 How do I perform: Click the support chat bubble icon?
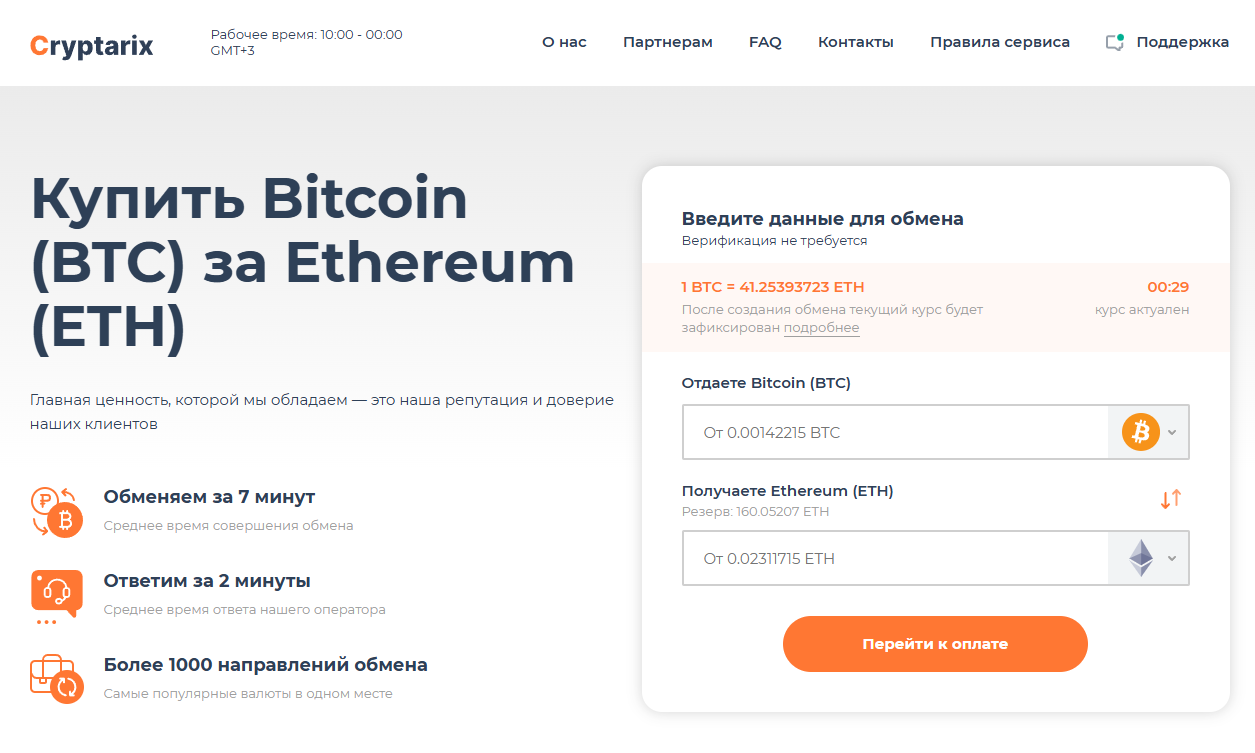[x=1115, y=42]
